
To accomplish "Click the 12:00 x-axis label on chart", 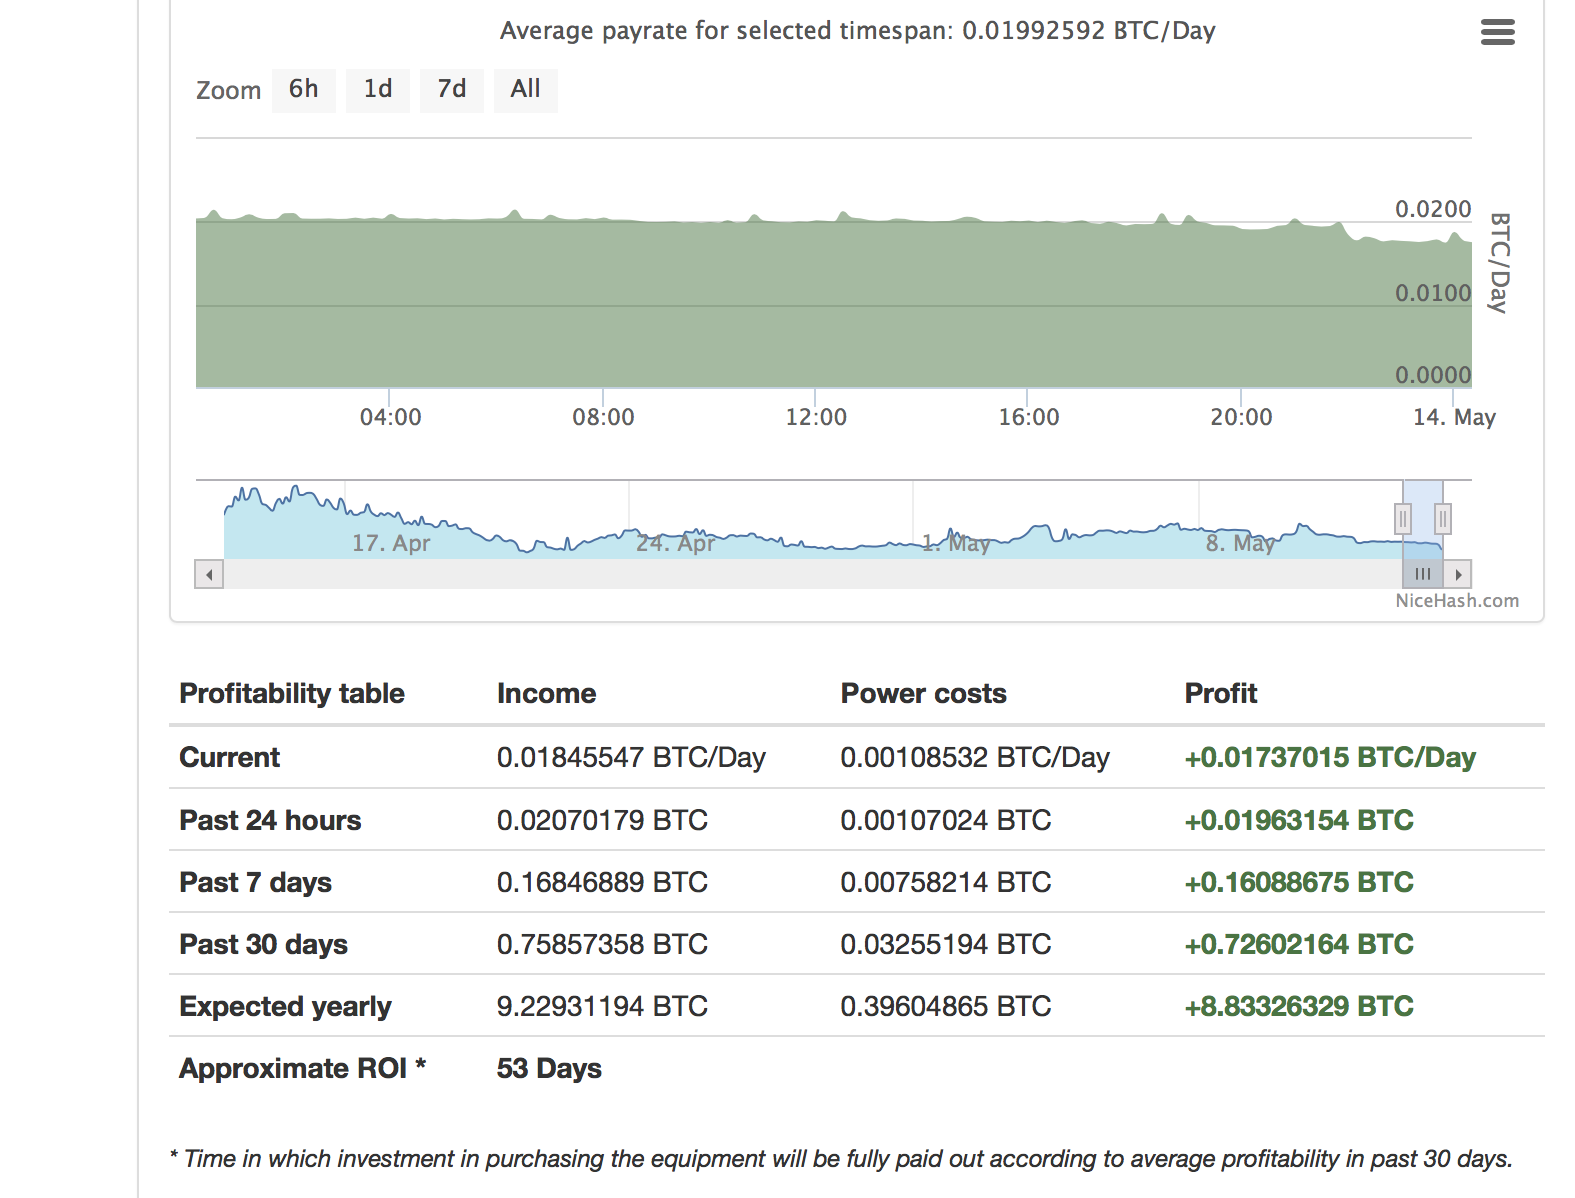I will 815,417.
